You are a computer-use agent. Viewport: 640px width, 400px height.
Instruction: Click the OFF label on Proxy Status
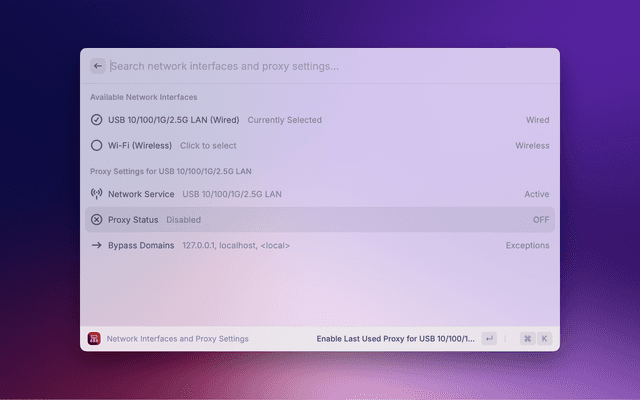tap(541, 219)
